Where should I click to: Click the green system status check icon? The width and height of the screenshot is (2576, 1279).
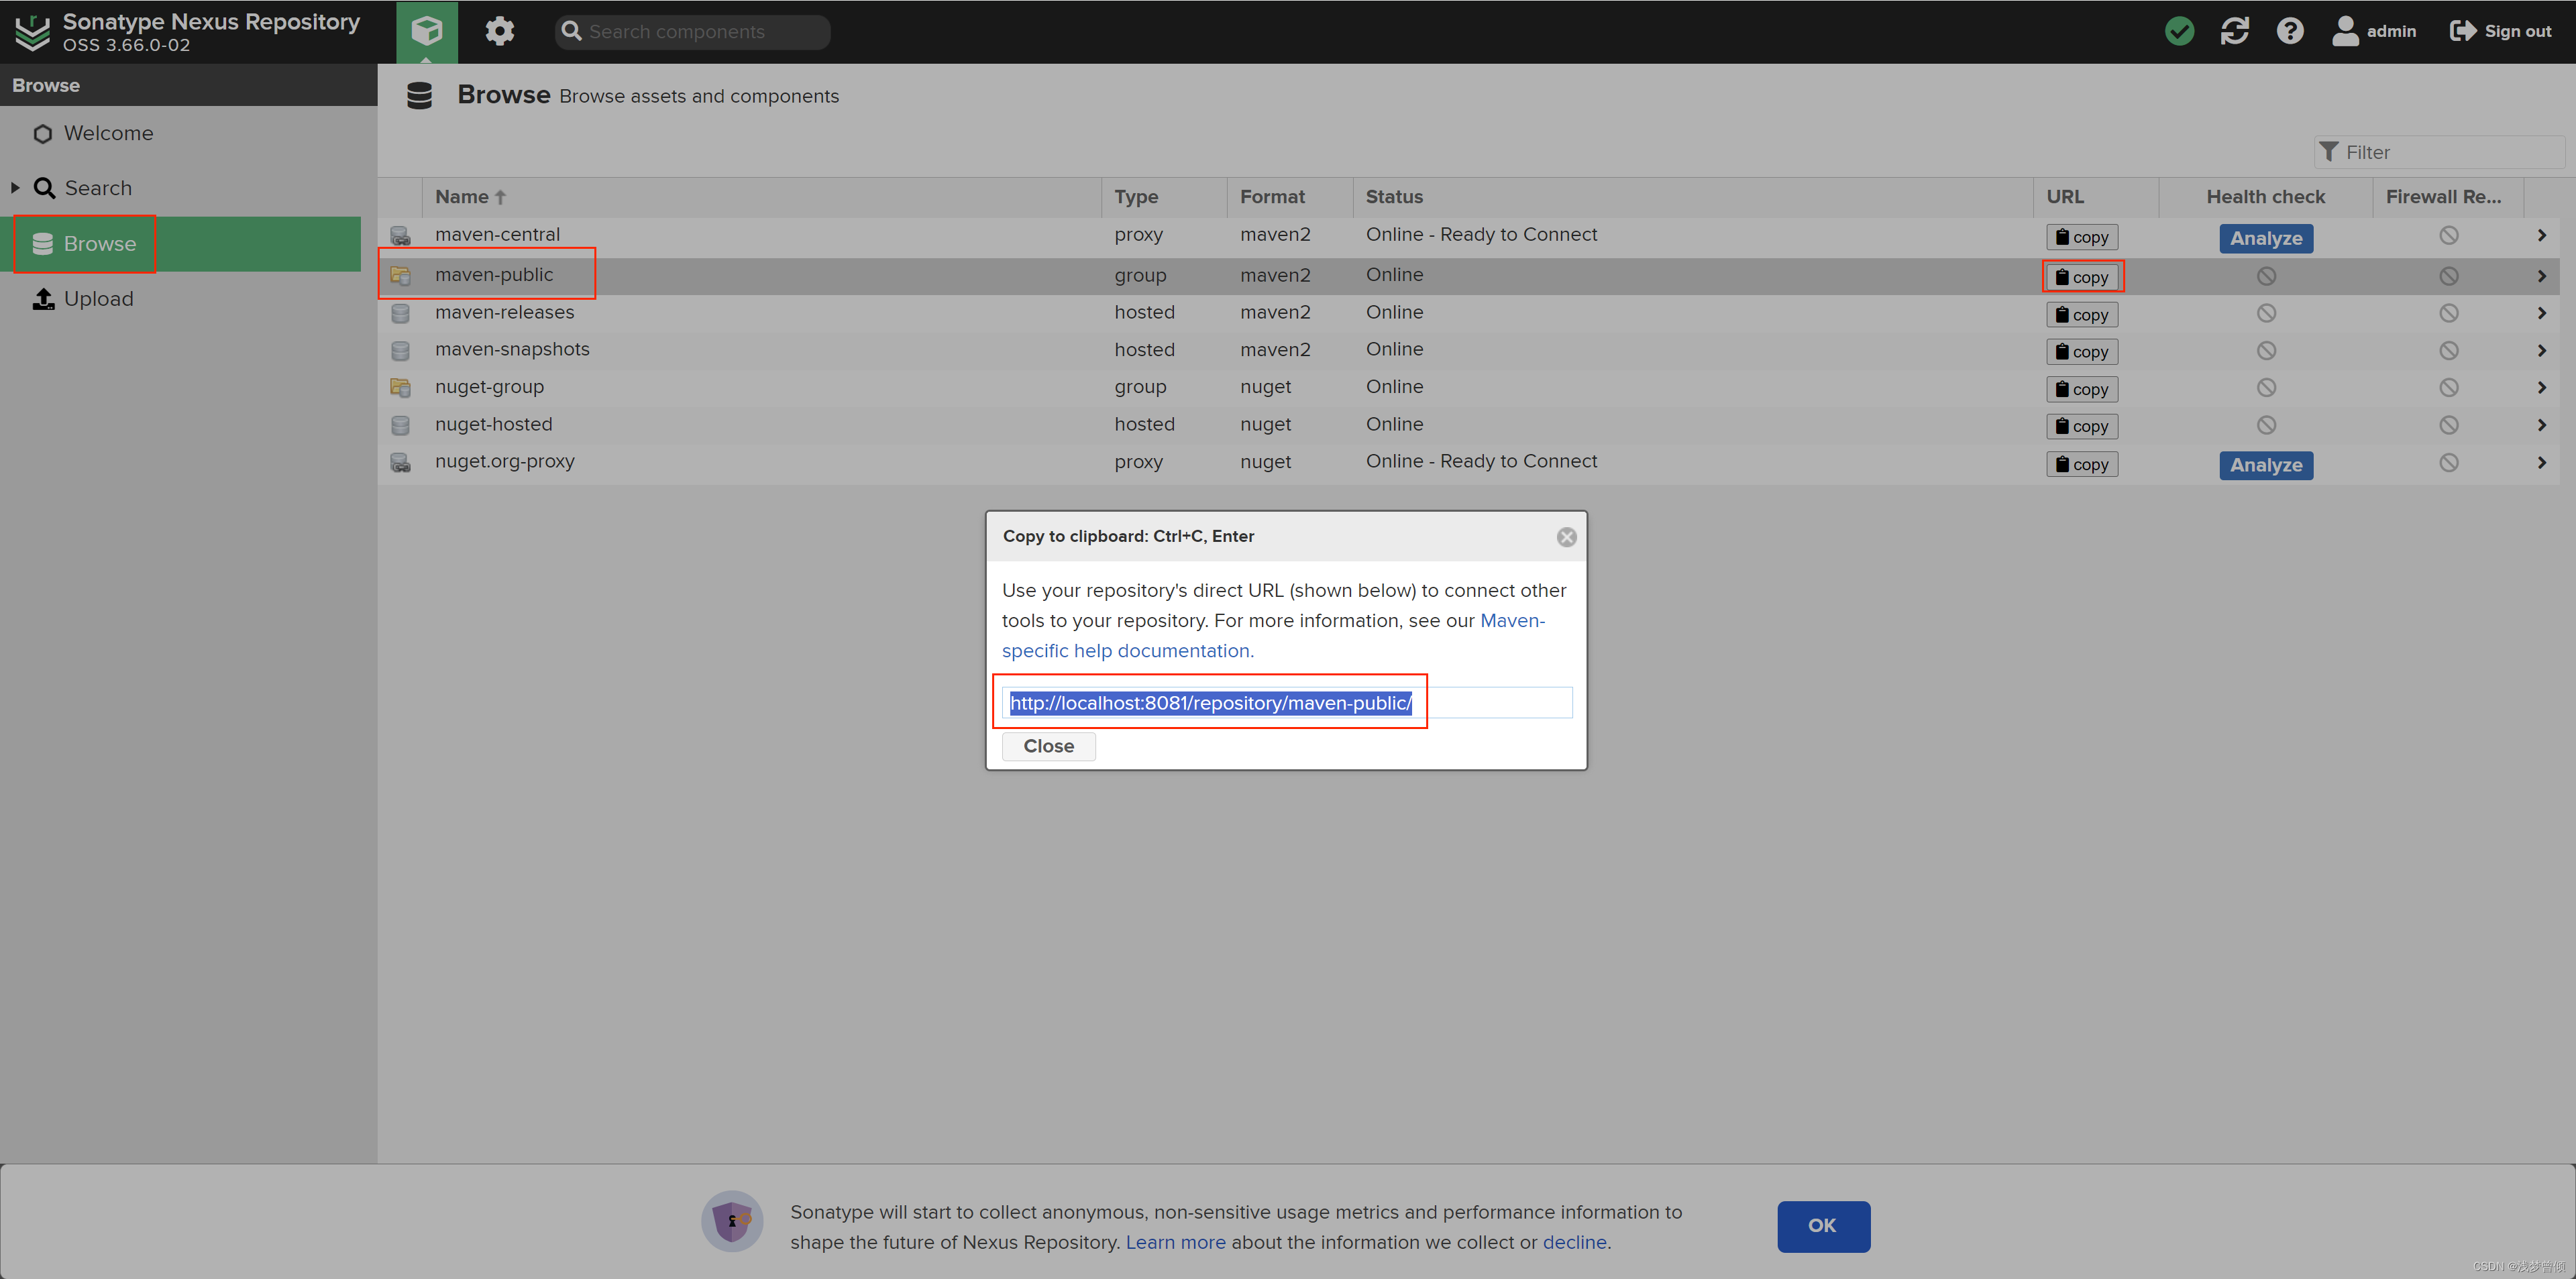[2180, 31]
